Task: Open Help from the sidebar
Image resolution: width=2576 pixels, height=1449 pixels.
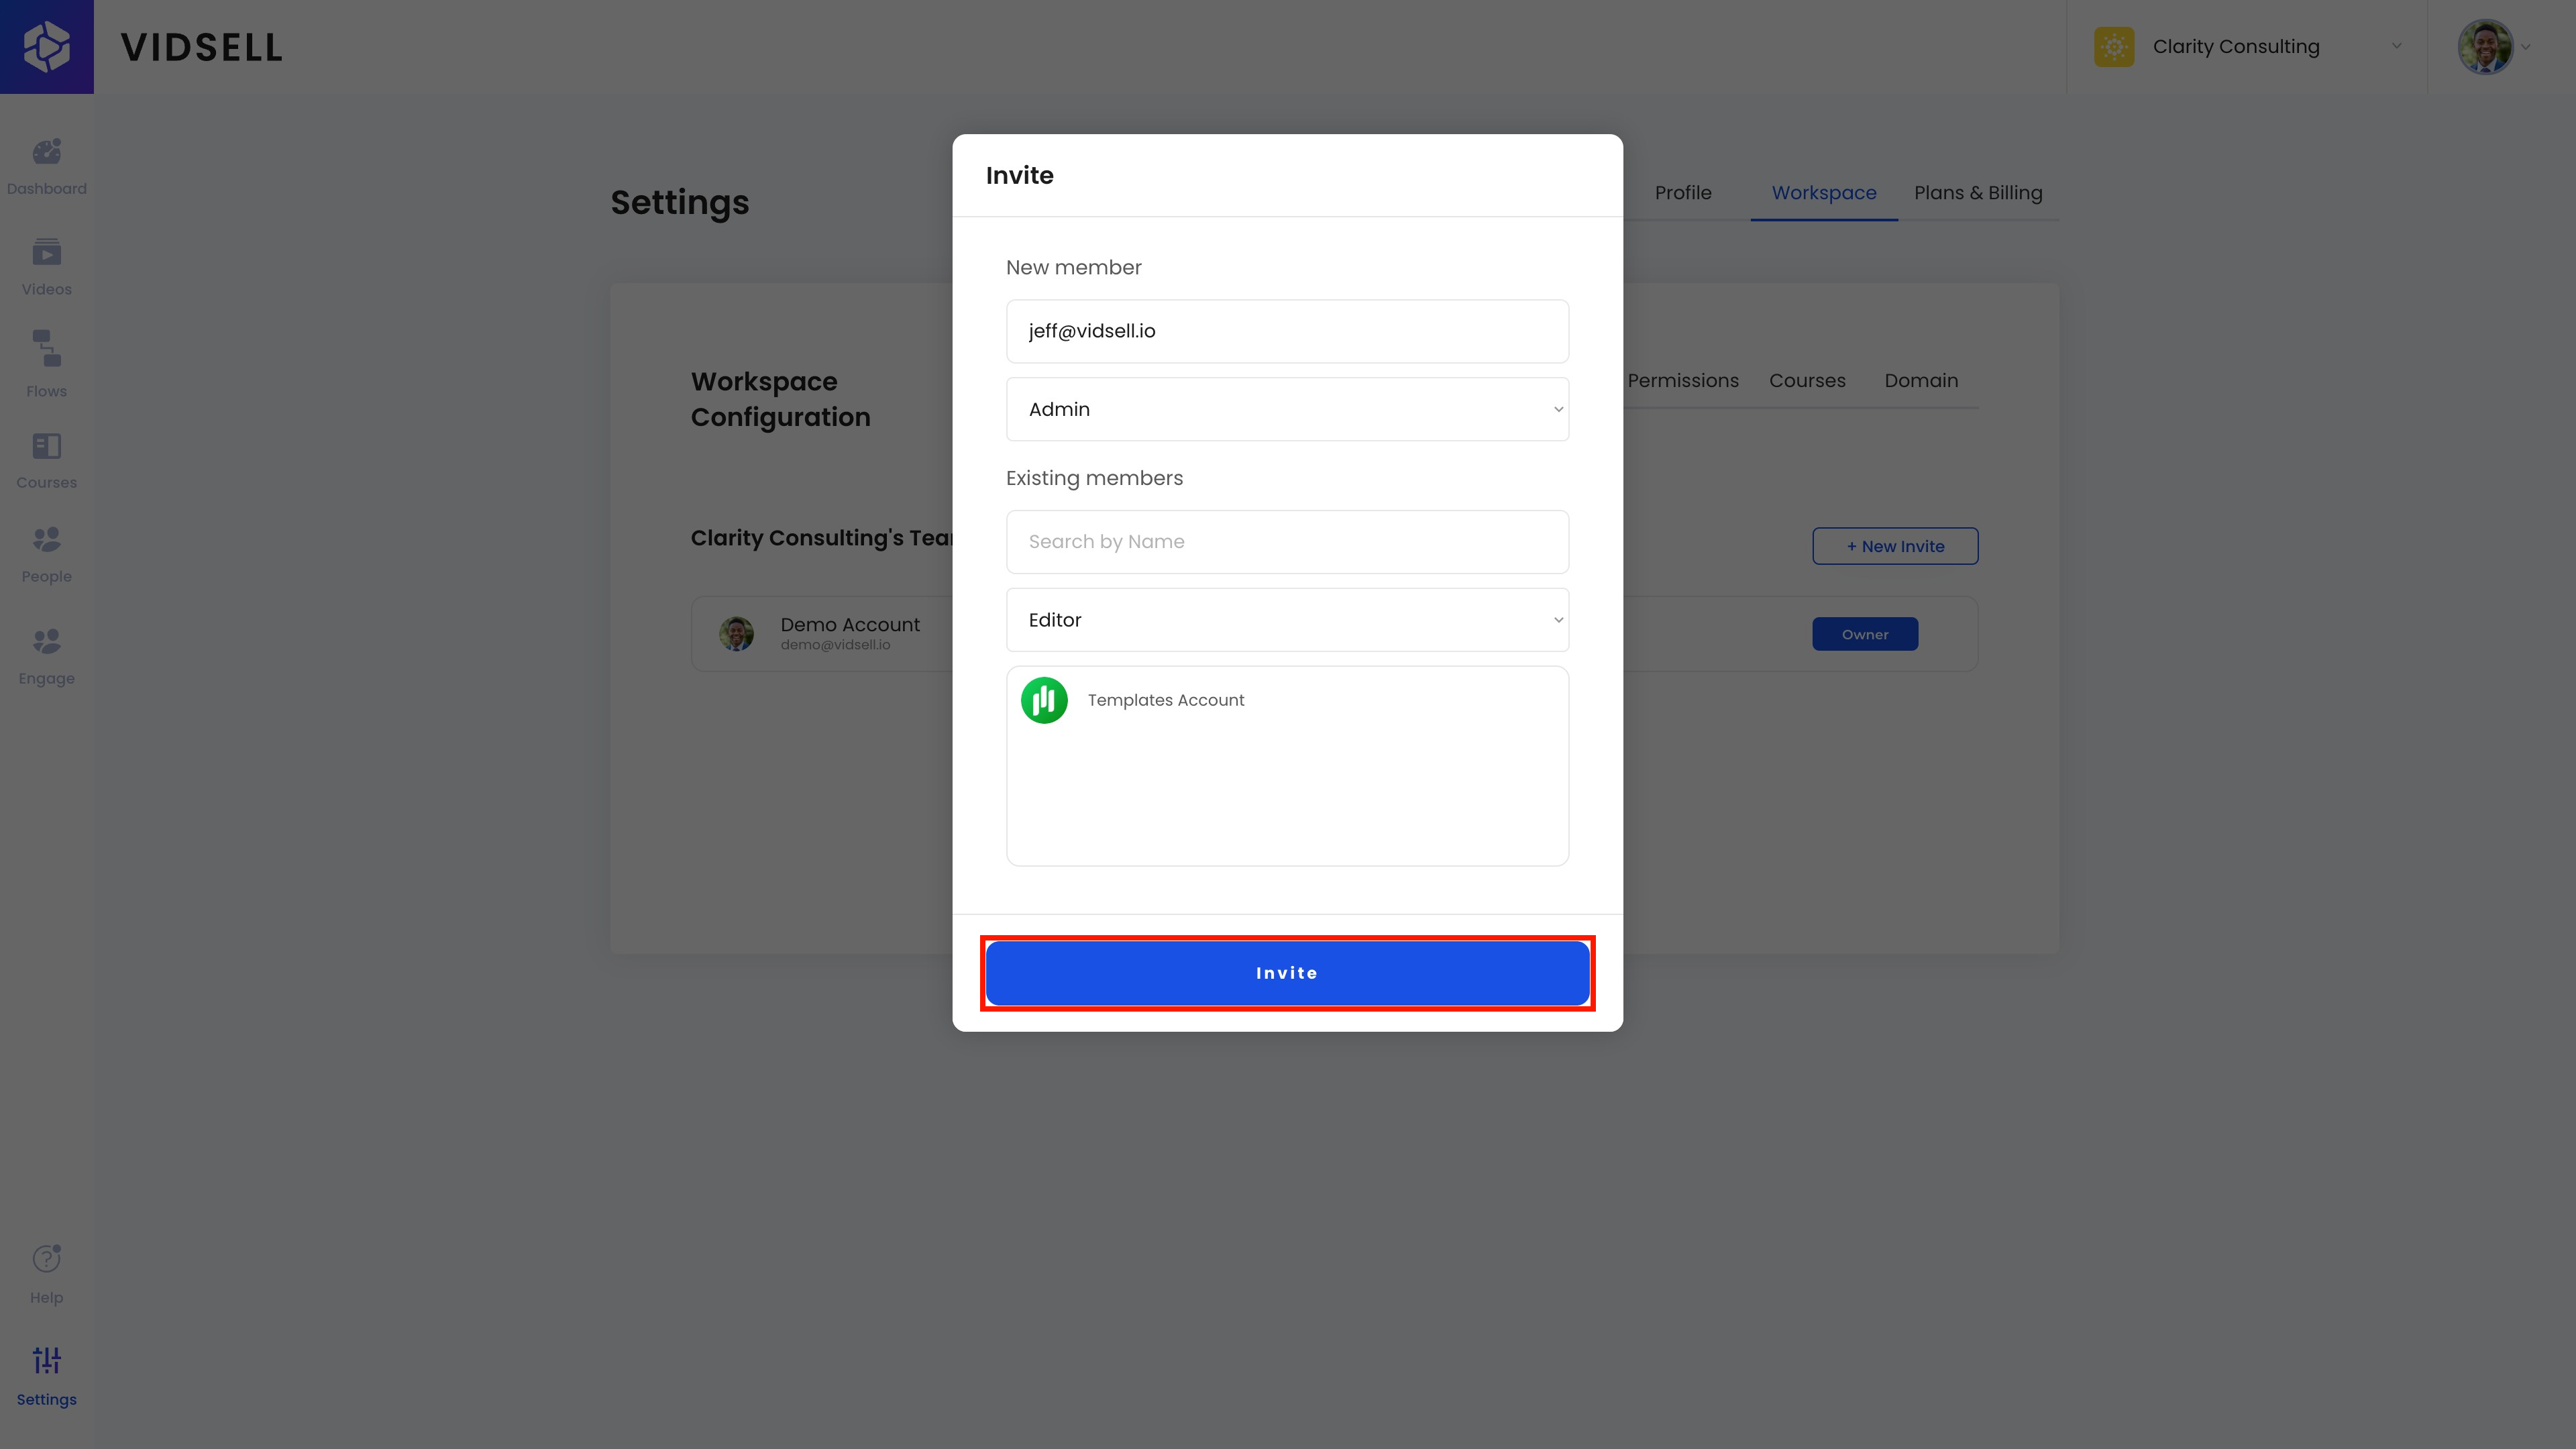Action: [46, 1259]
